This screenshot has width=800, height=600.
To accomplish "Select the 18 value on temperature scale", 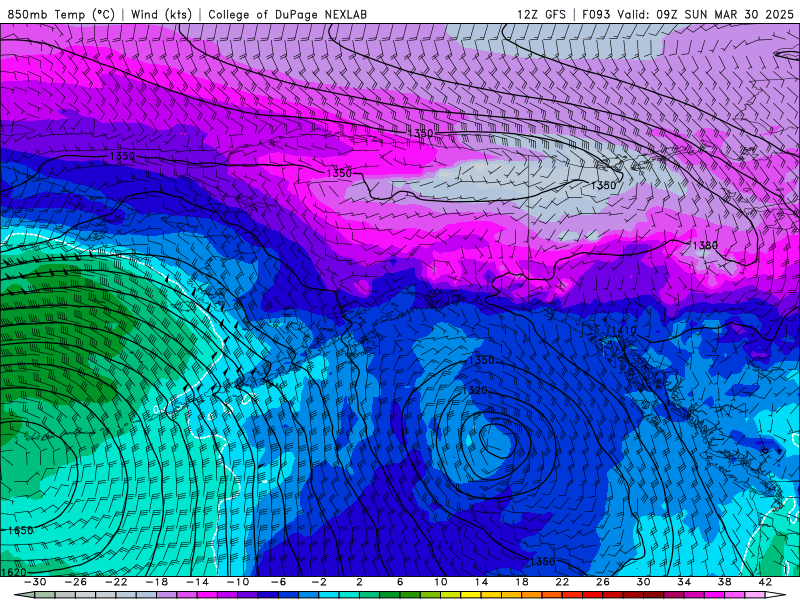I will click(x=522, y=582).
